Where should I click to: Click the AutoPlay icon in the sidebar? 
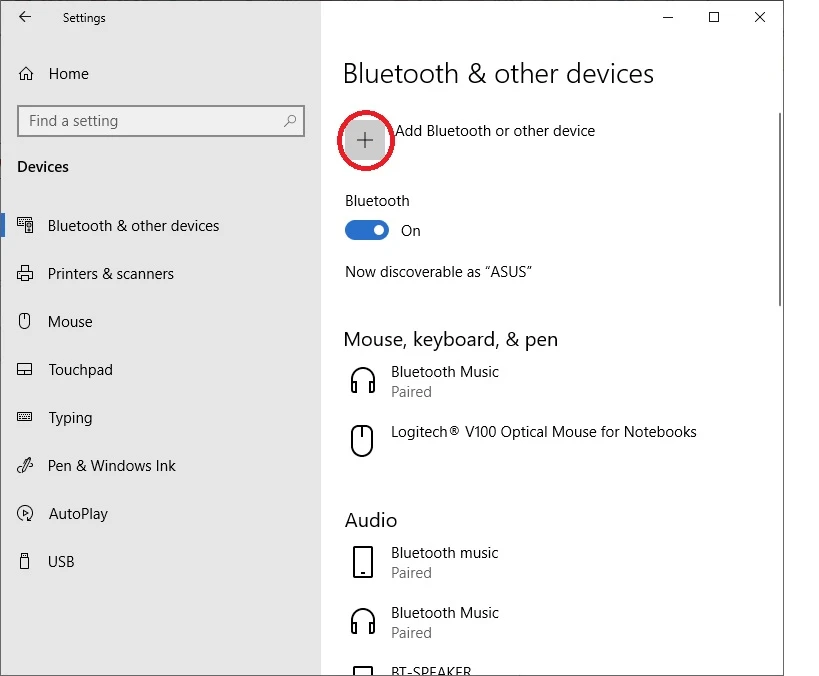click(26, 514)
